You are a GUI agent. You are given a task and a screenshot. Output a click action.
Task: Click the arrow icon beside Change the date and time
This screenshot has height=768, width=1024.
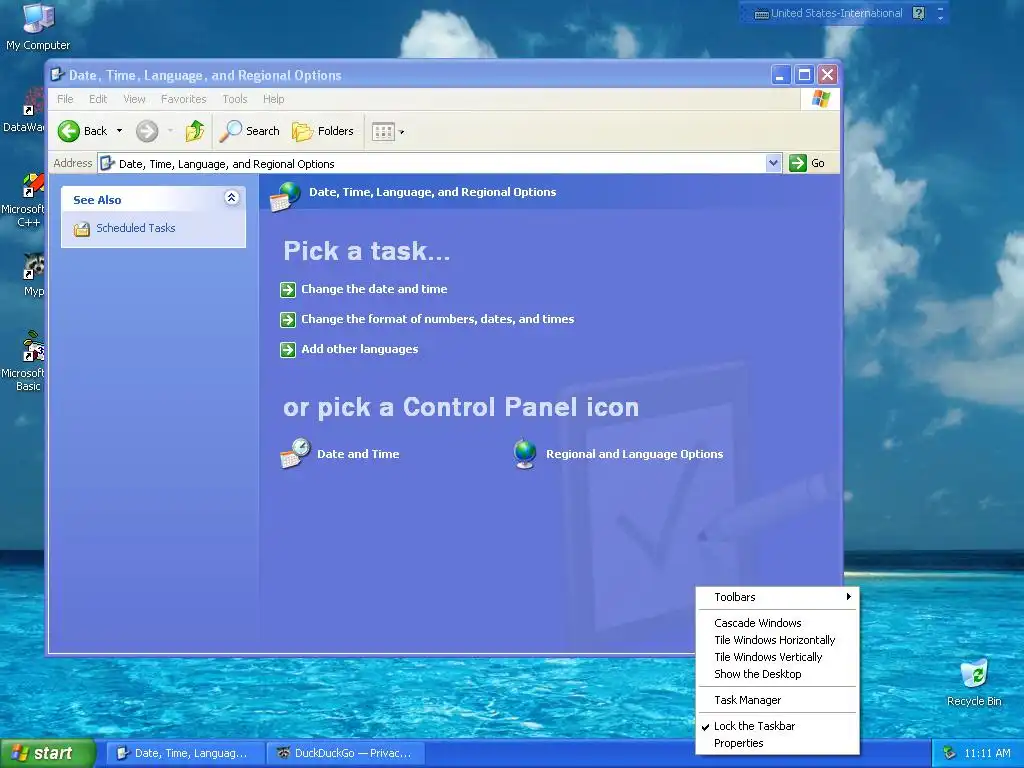[288, 289]
